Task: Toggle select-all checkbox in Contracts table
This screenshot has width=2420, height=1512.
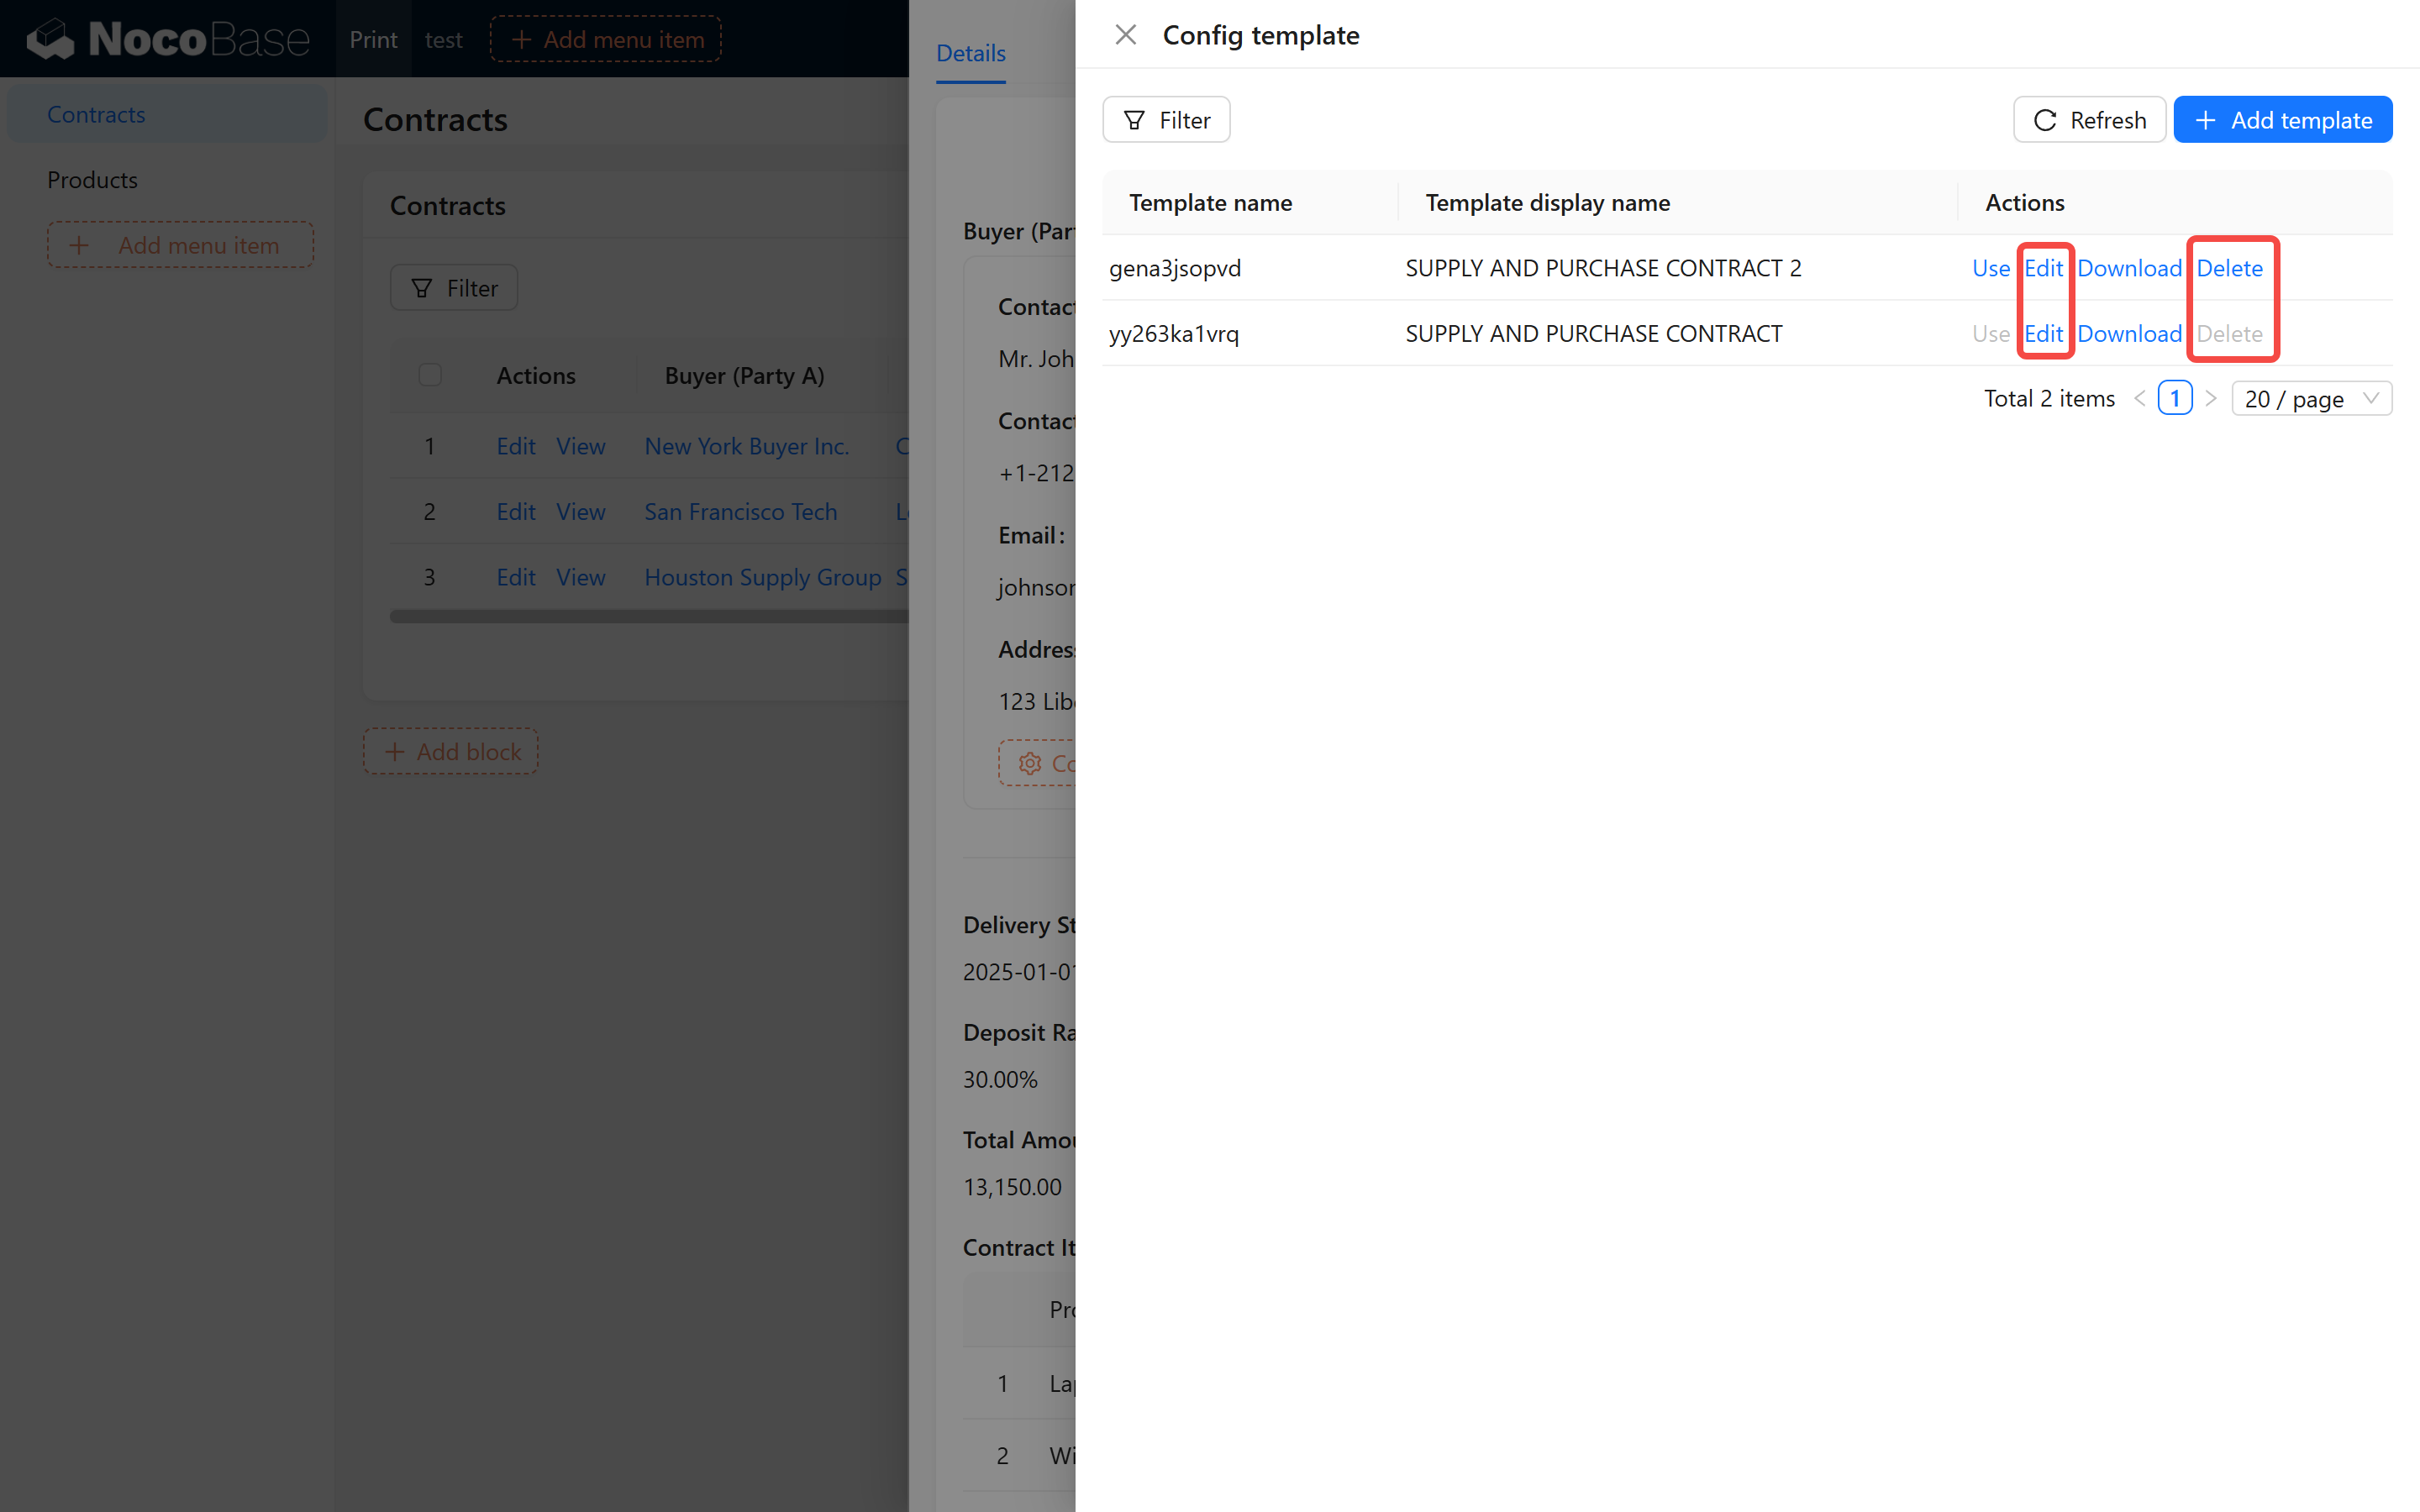Action: 430,375
